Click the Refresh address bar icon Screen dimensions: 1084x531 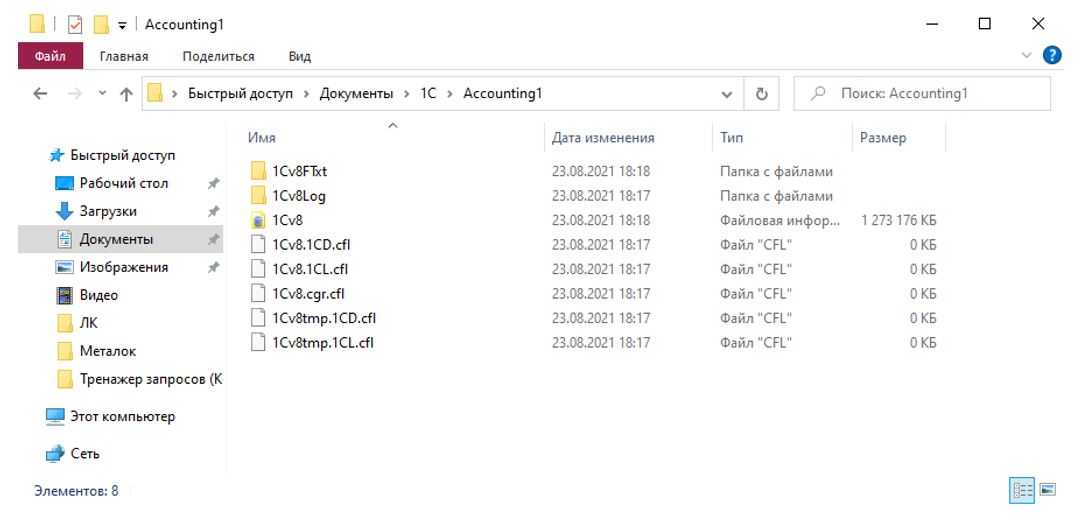point(760,94)
